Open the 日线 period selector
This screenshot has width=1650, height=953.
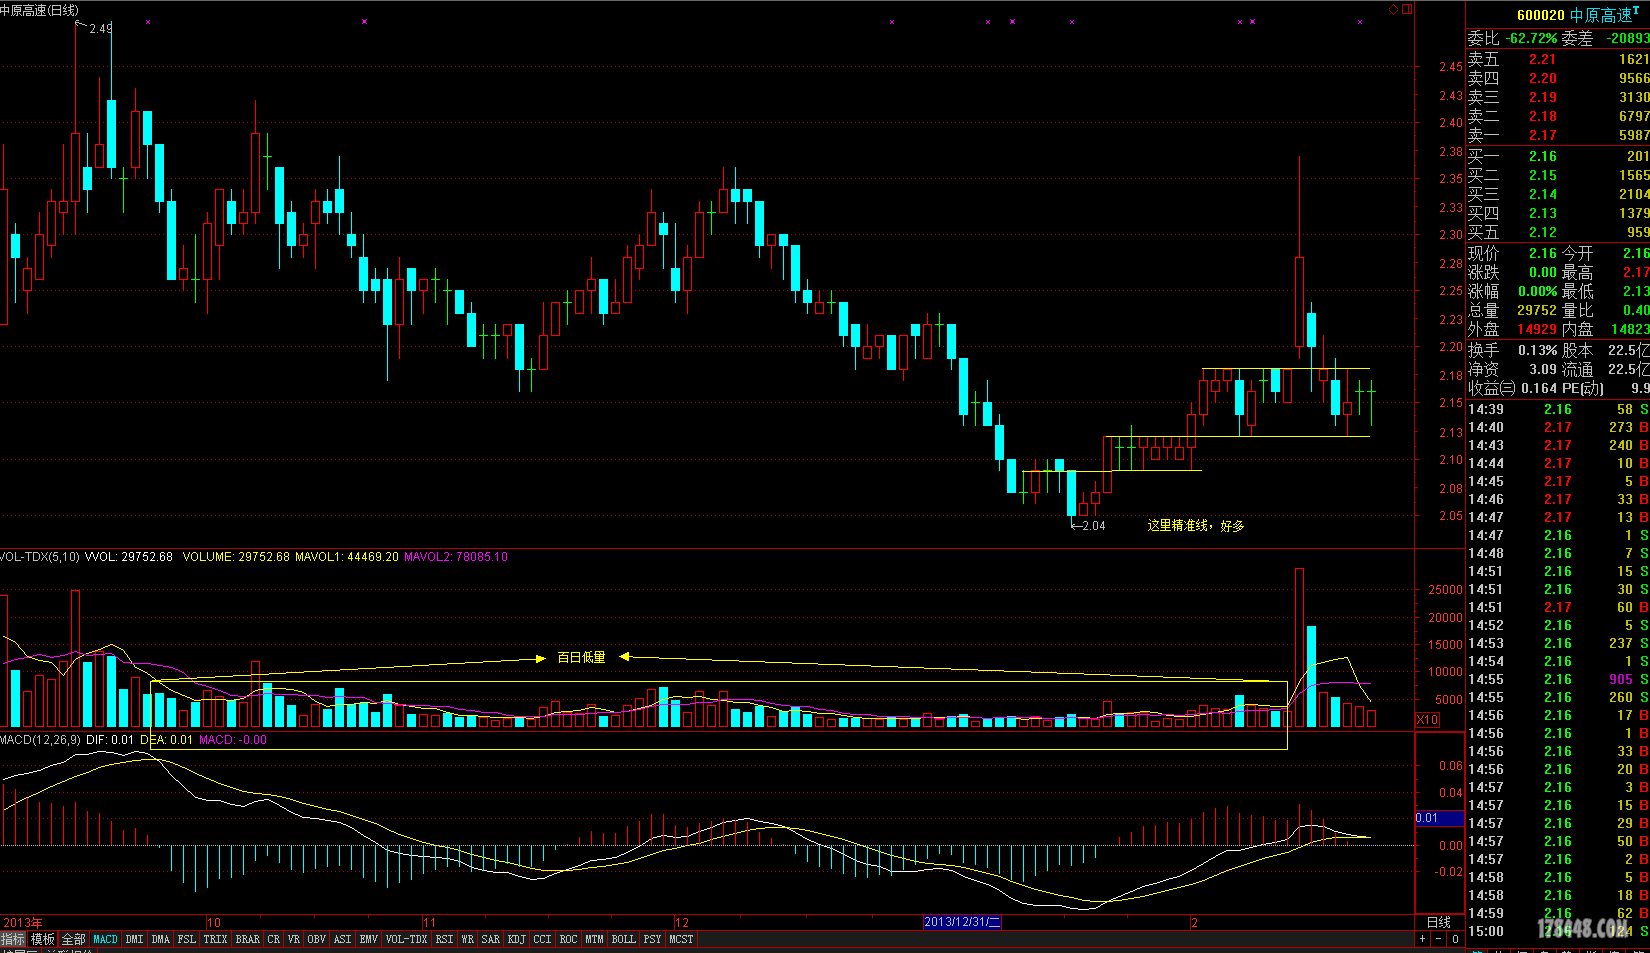tap(1439, 922)
